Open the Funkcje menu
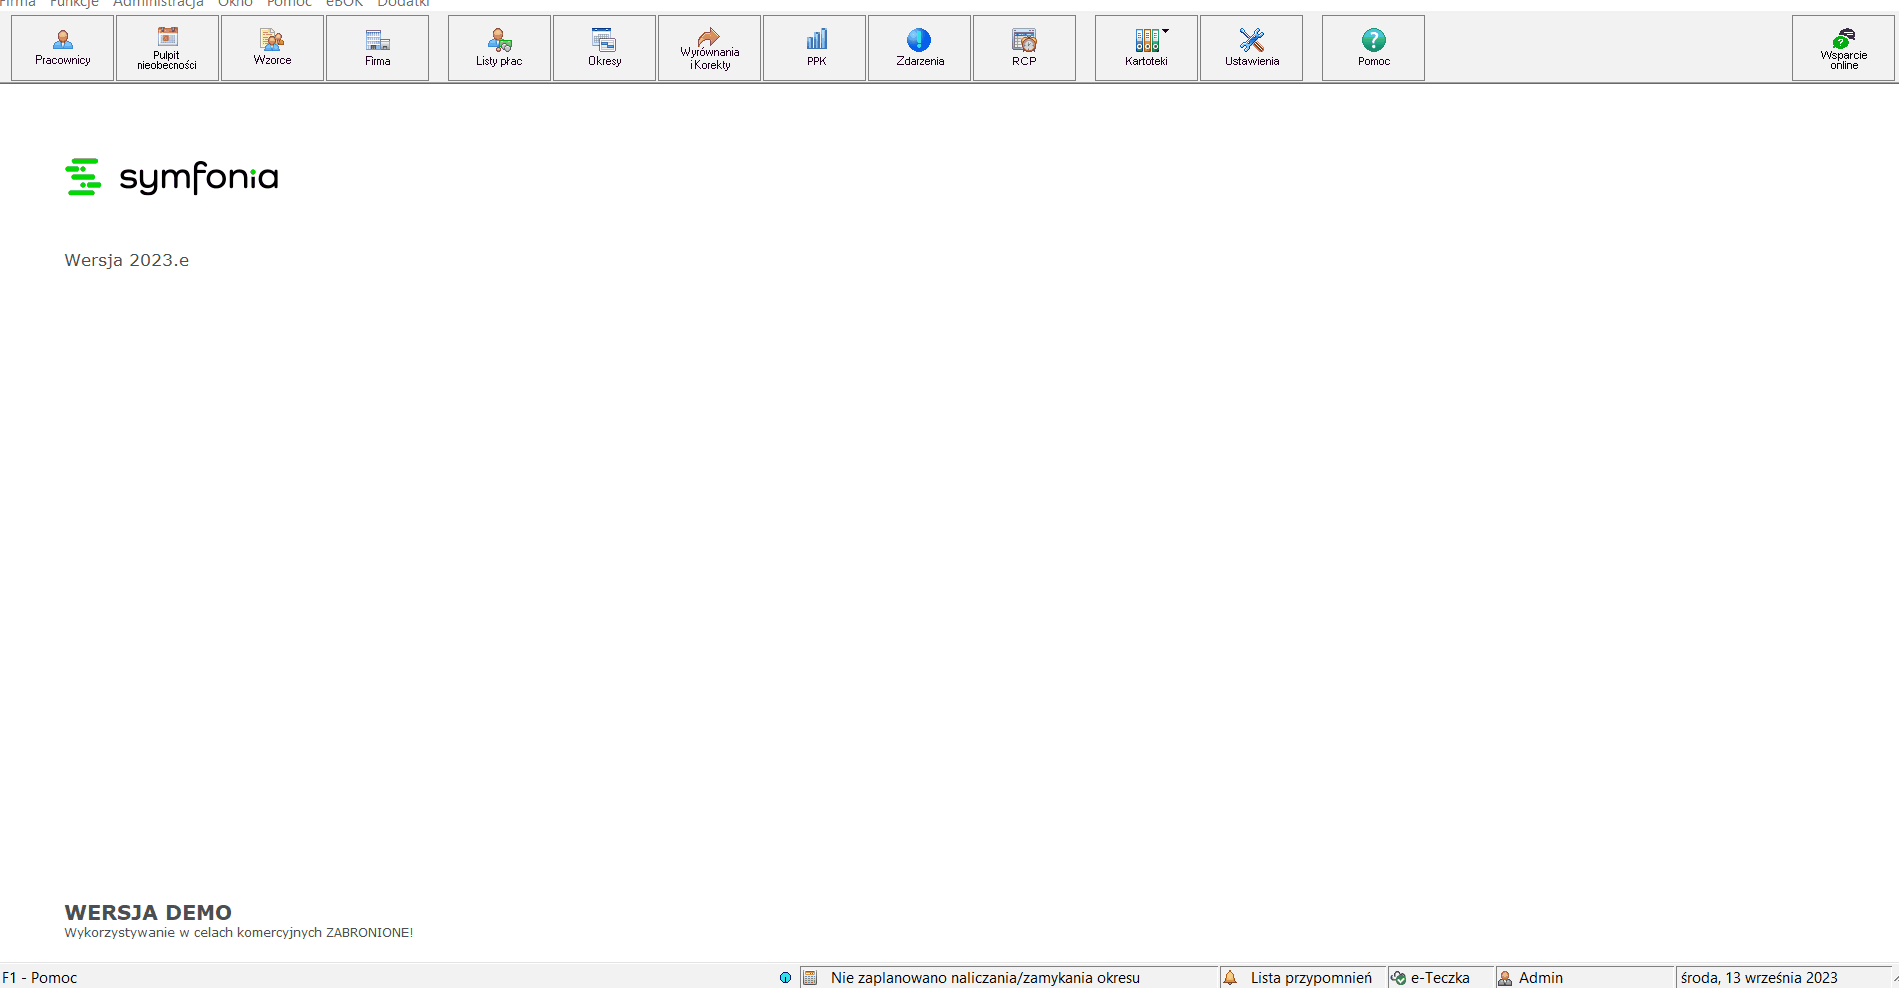Image resolution: width=1899 pixels, height=988 pixels. click(74, 3)
